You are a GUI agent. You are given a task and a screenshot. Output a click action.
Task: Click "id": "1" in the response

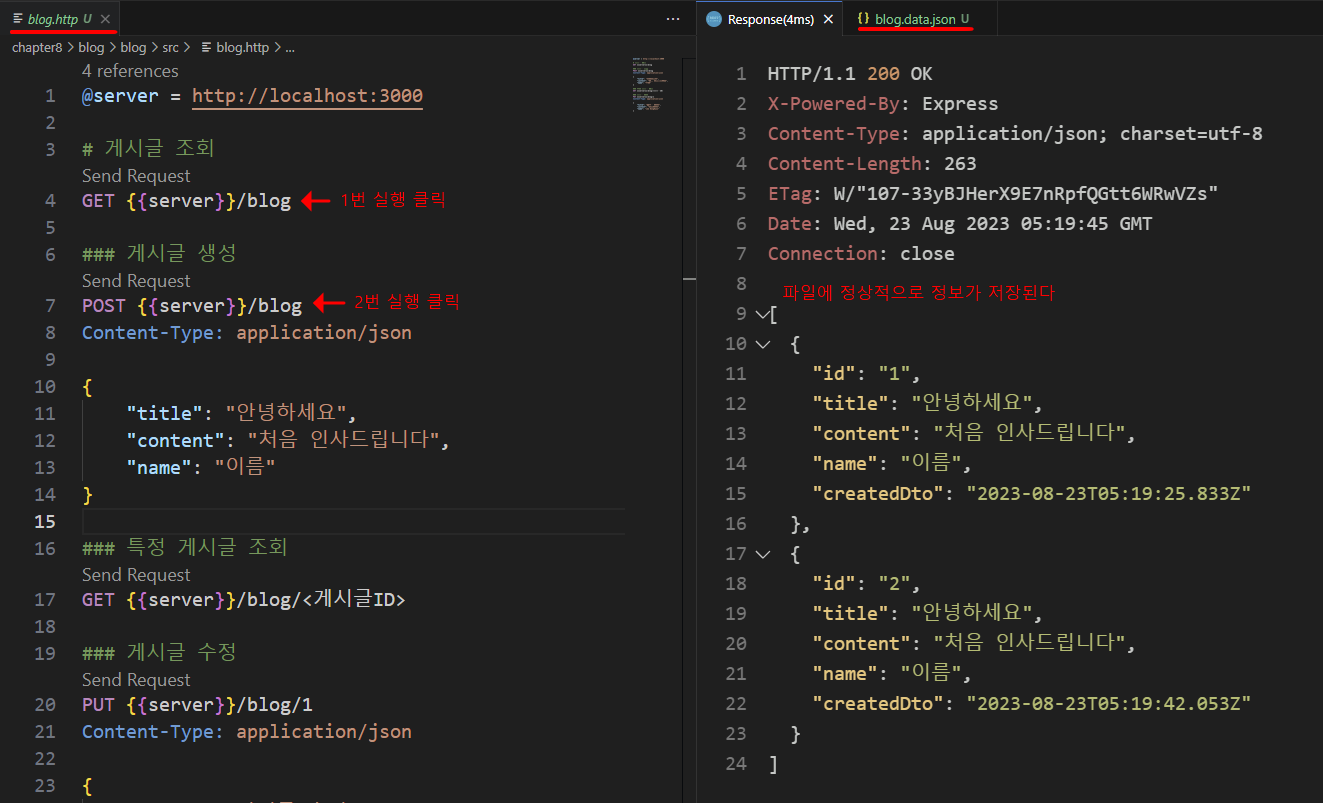[866, 374]
